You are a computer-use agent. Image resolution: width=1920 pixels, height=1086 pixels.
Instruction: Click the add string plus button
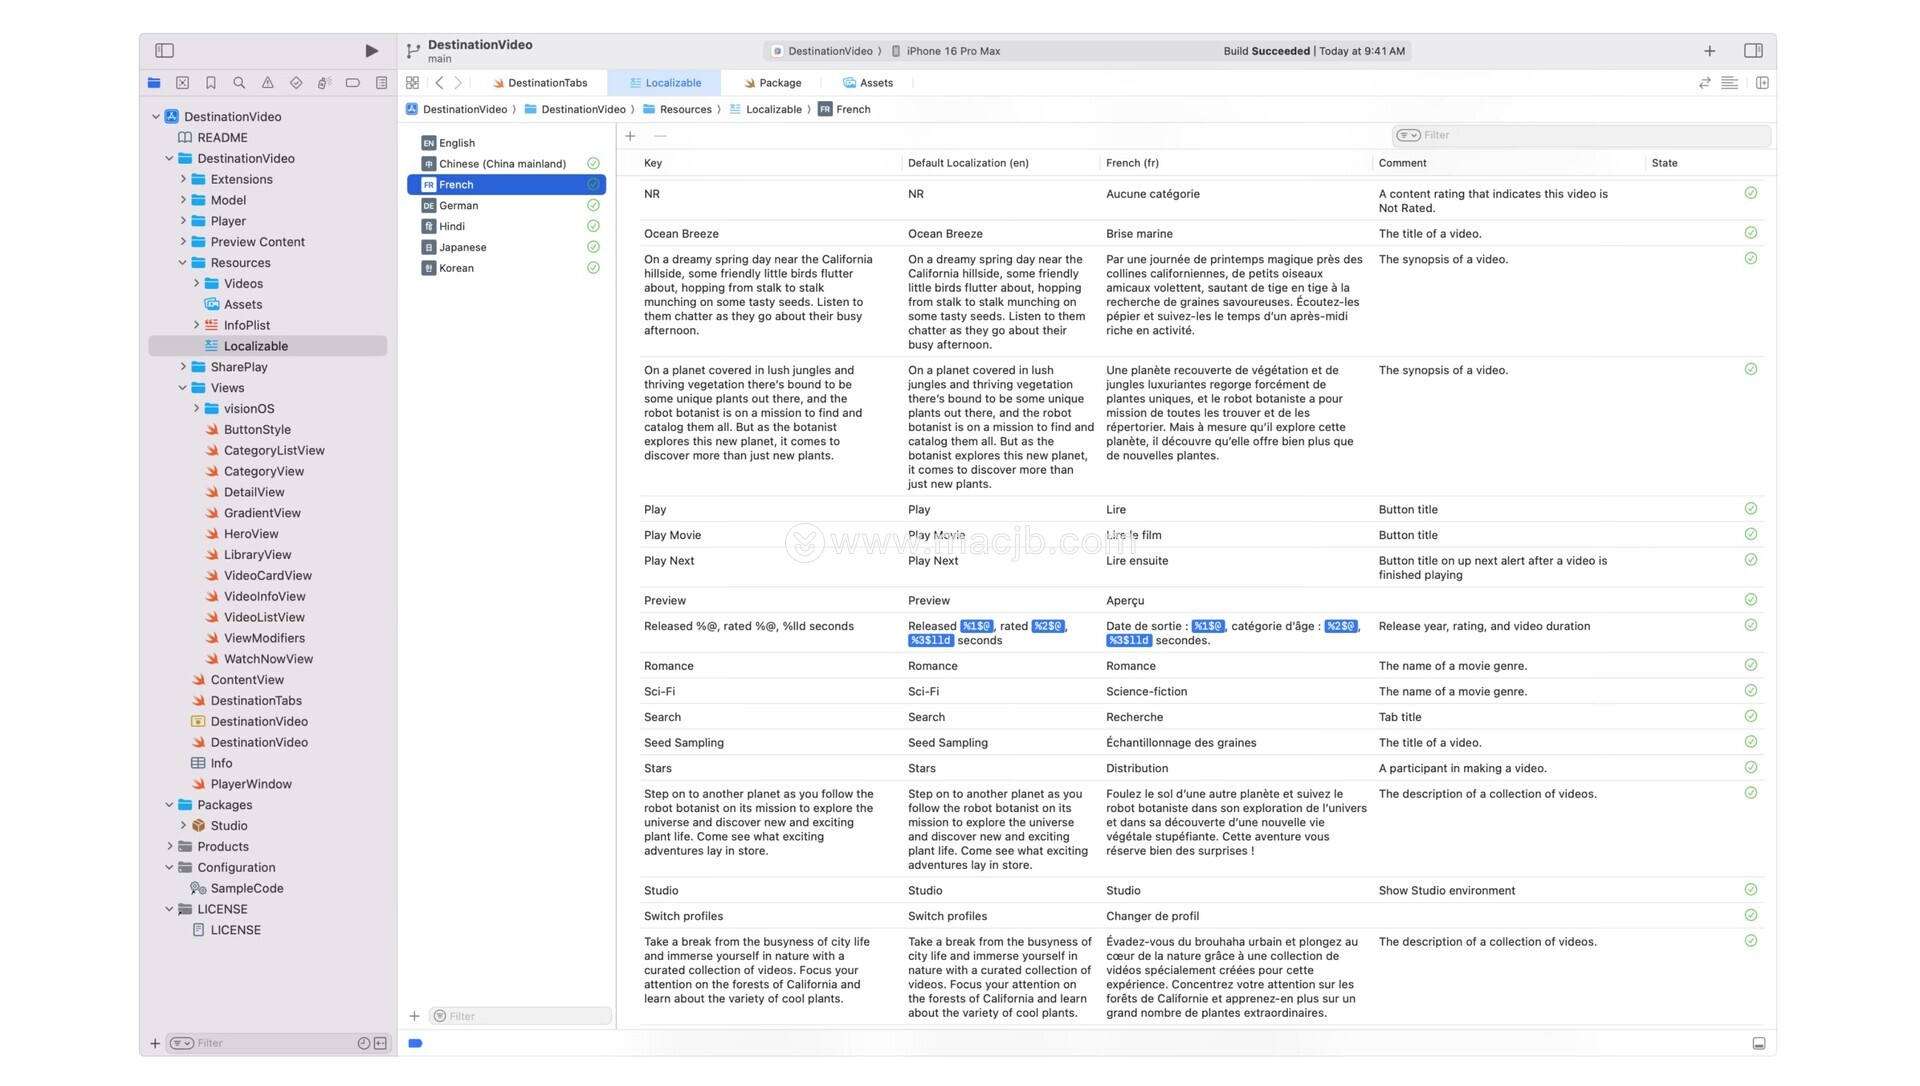tap(630, 136)
